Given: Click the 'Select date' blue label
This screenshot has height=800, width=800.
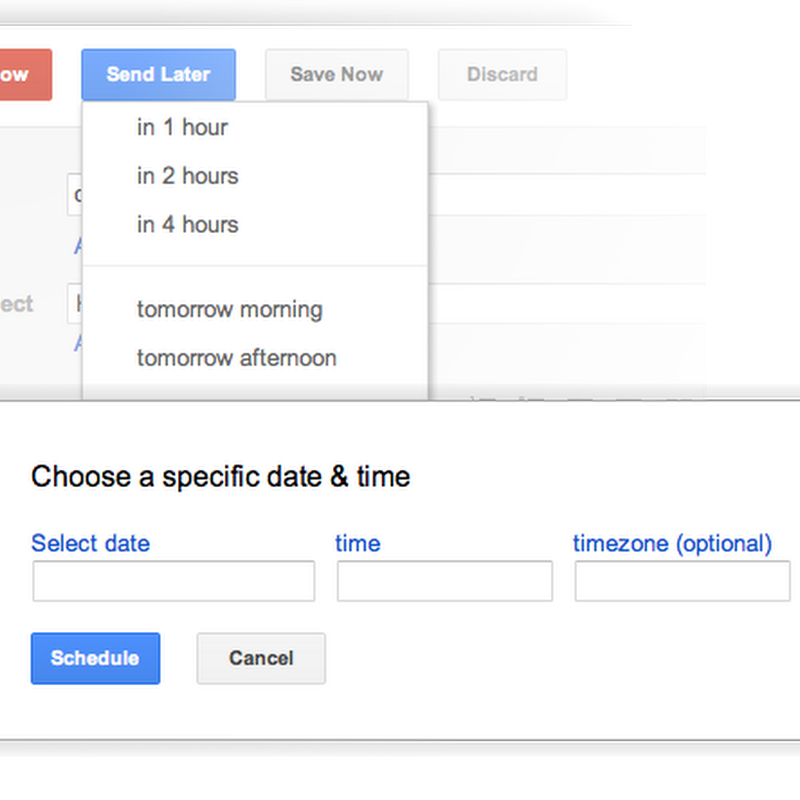Looking at the screenshot, I should (x=90, y=544).
